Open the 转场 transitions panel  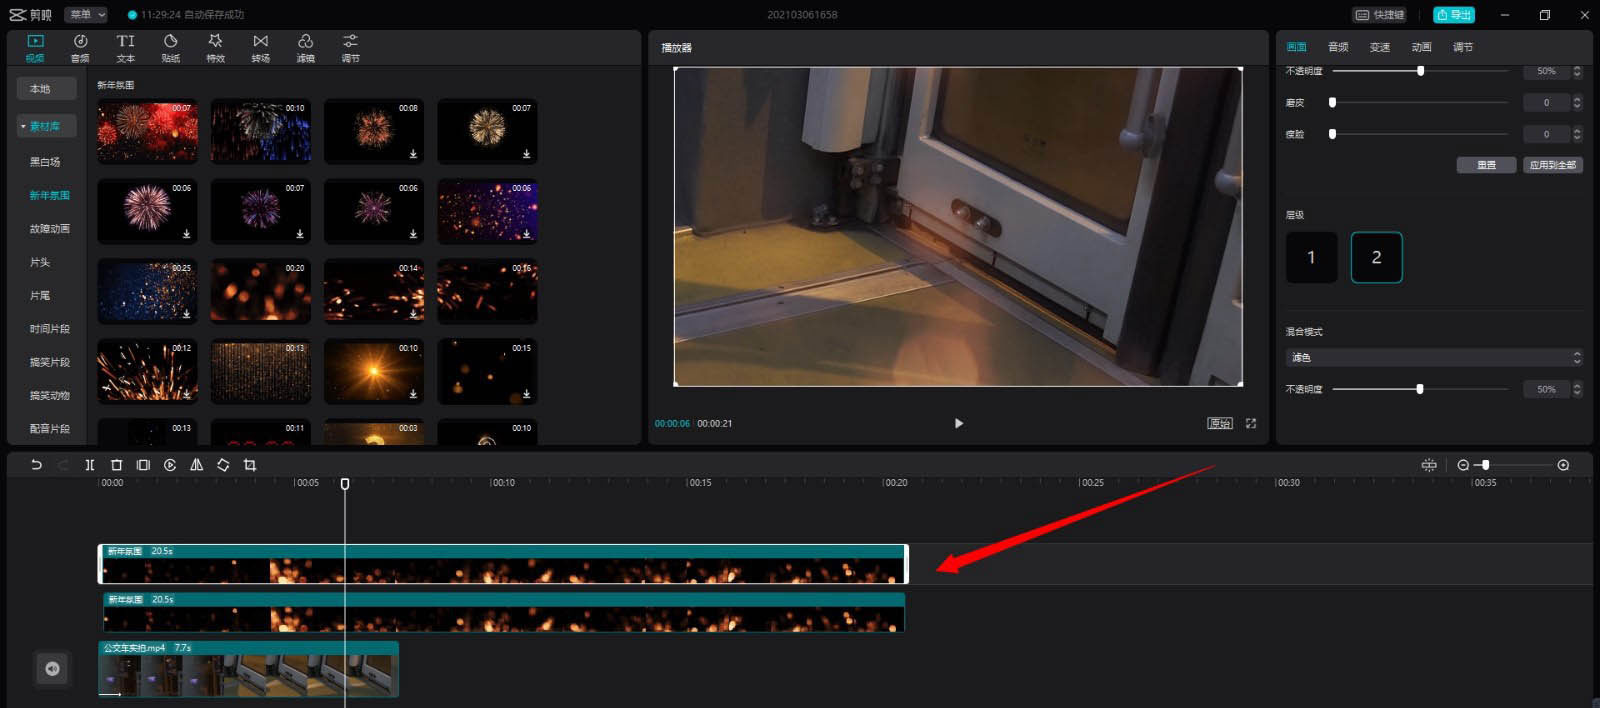coord(260,47)
